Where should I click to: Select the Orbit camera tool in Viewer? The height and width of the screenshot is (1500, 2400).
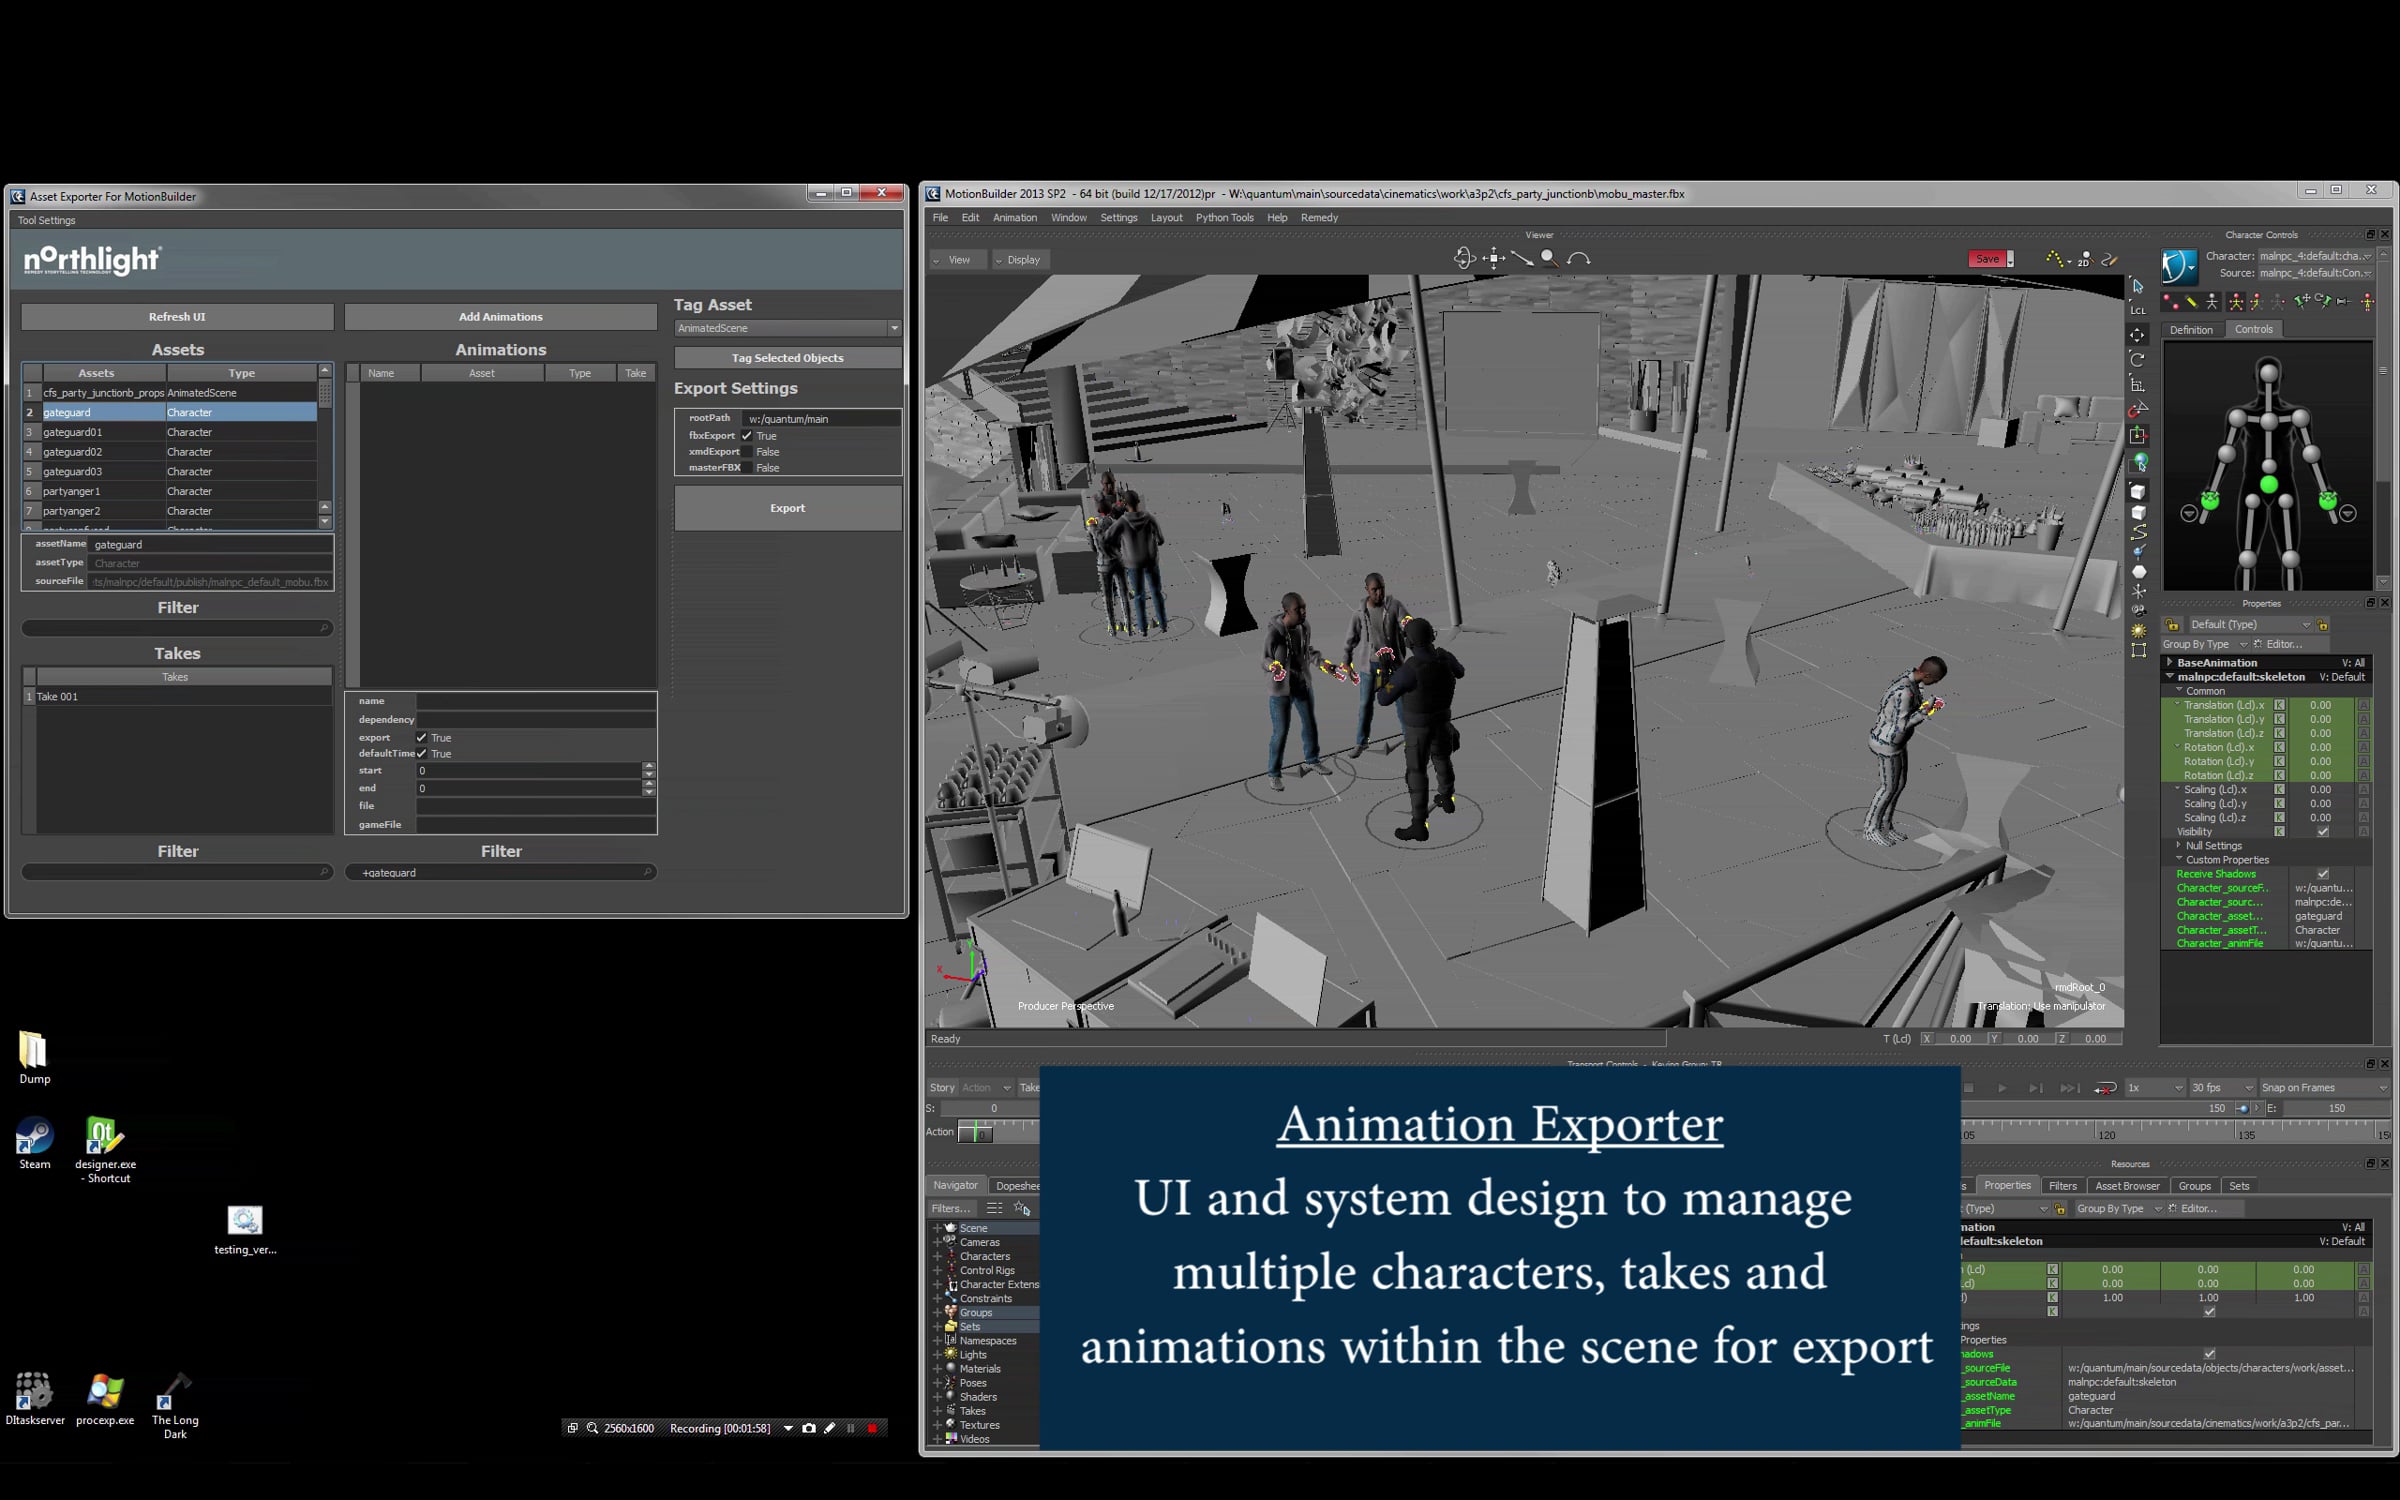1464,259
